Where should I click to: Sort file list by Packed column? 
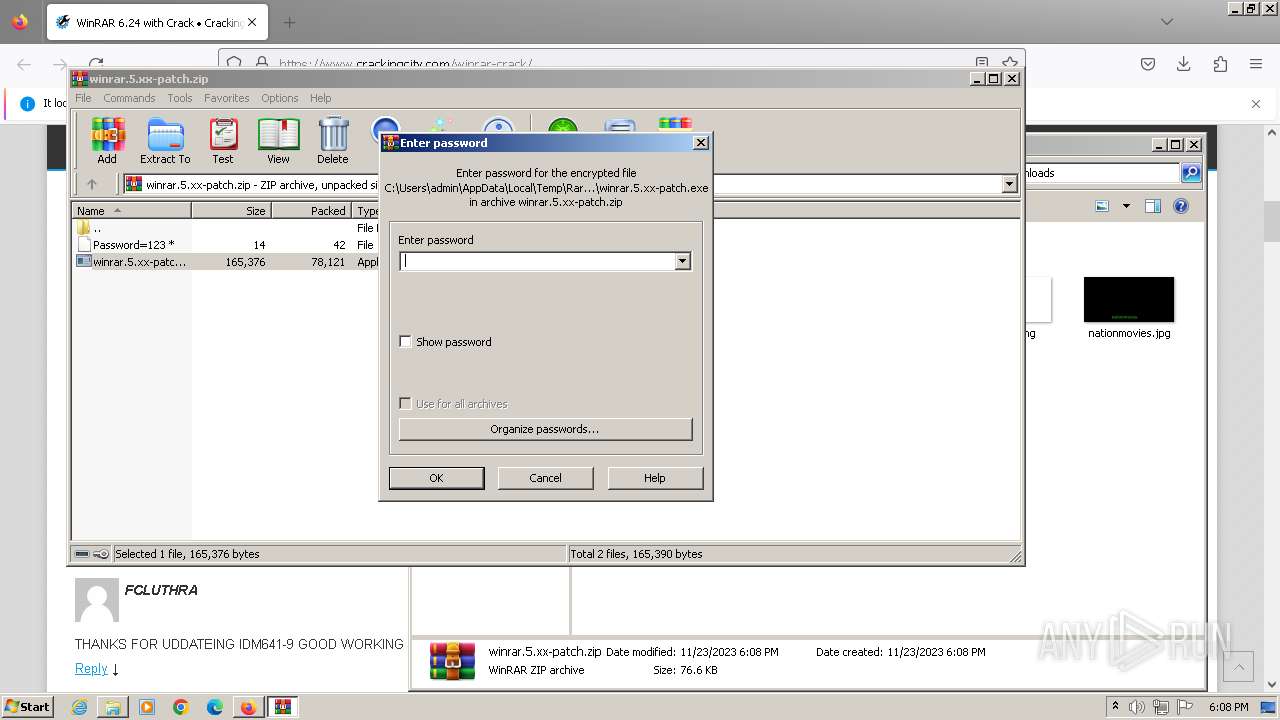point(311,210)
